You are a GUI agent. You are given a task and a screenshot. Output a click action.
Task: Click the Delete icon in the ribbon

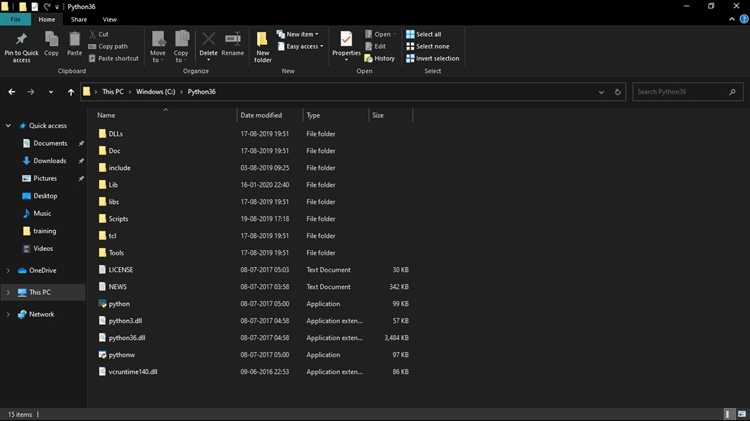coord(208,39)
